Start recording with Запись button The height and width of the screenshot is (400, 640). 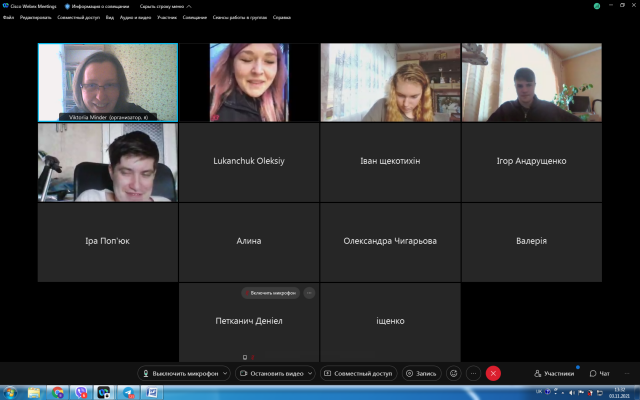[421, 373]
